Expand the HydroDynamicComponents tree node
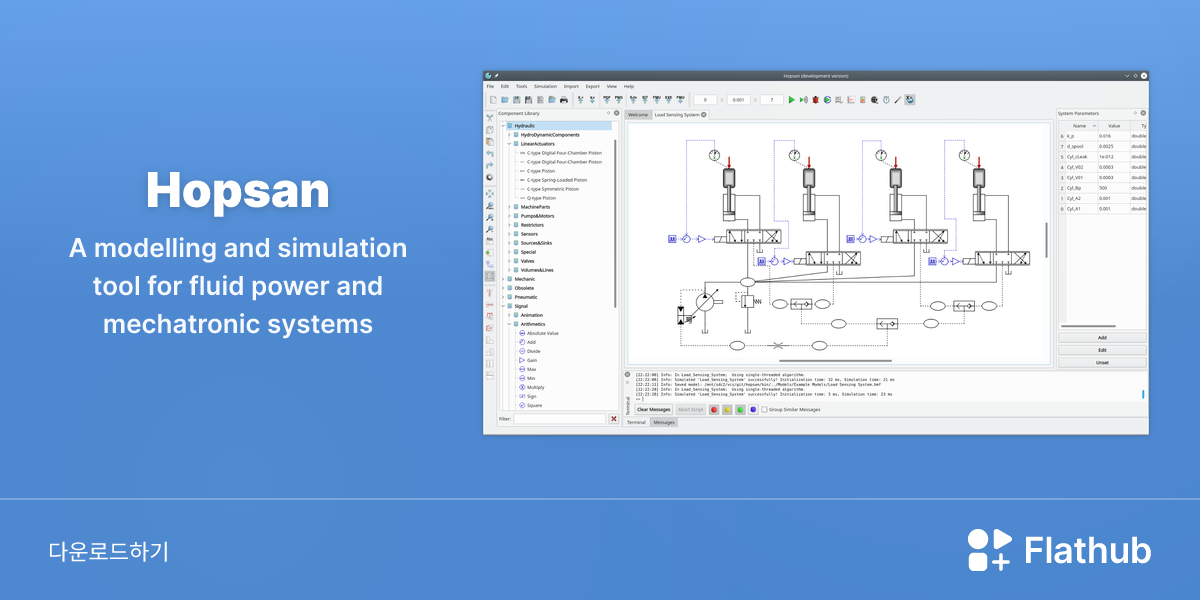The height and width of the screenshot is (600, 1200). click(509, 135)
